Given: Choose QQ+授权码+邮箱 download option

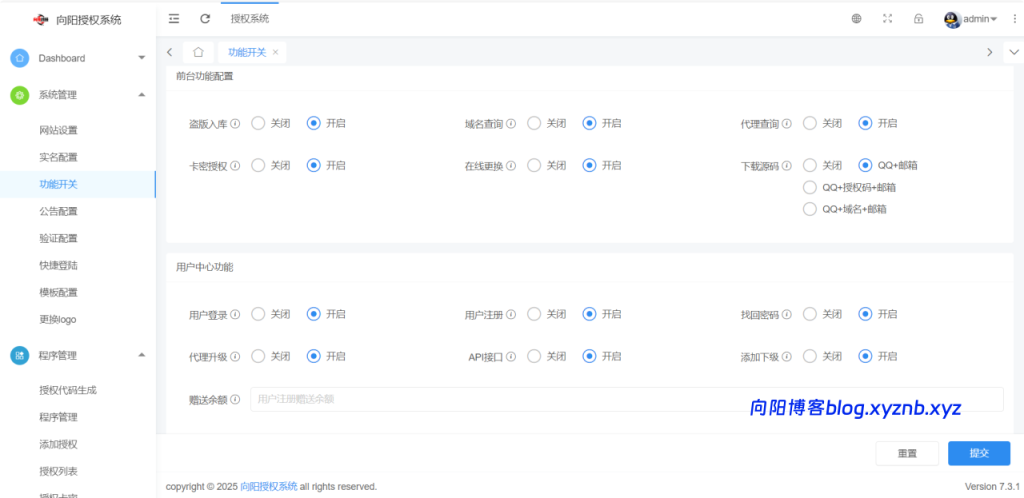Looking at the screenshot, I should [810, 187].
